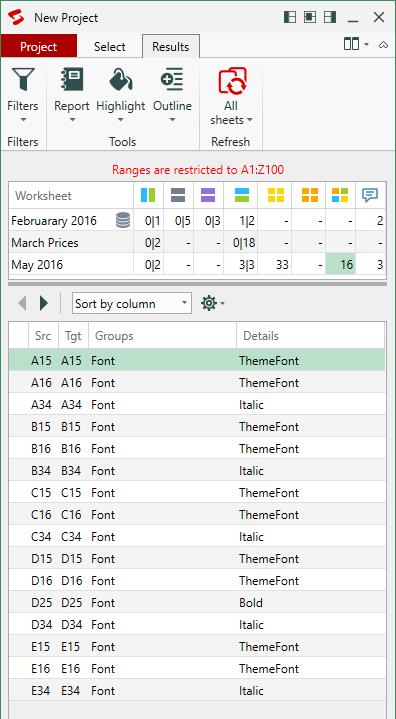396x719 pixels.
Task: Click the database icon beside Februarary 2016
Action: tap(122, 221)
